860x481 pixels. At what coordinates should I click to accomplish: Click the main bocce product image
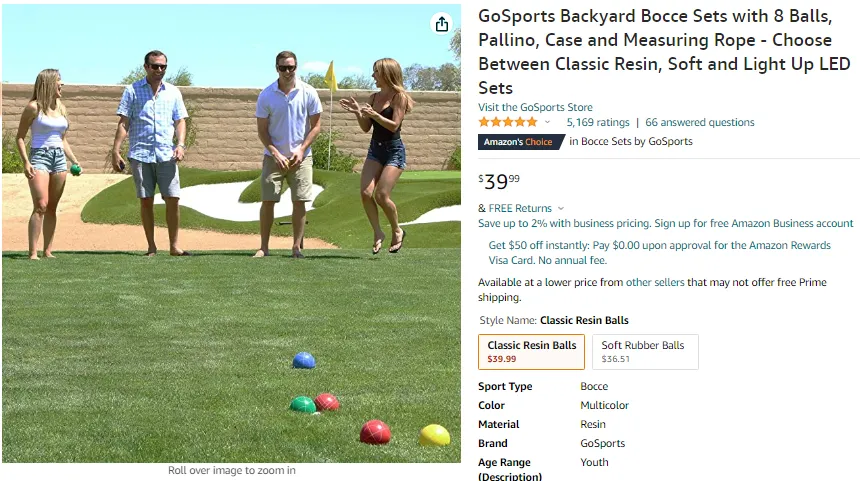tap(231, 234)
